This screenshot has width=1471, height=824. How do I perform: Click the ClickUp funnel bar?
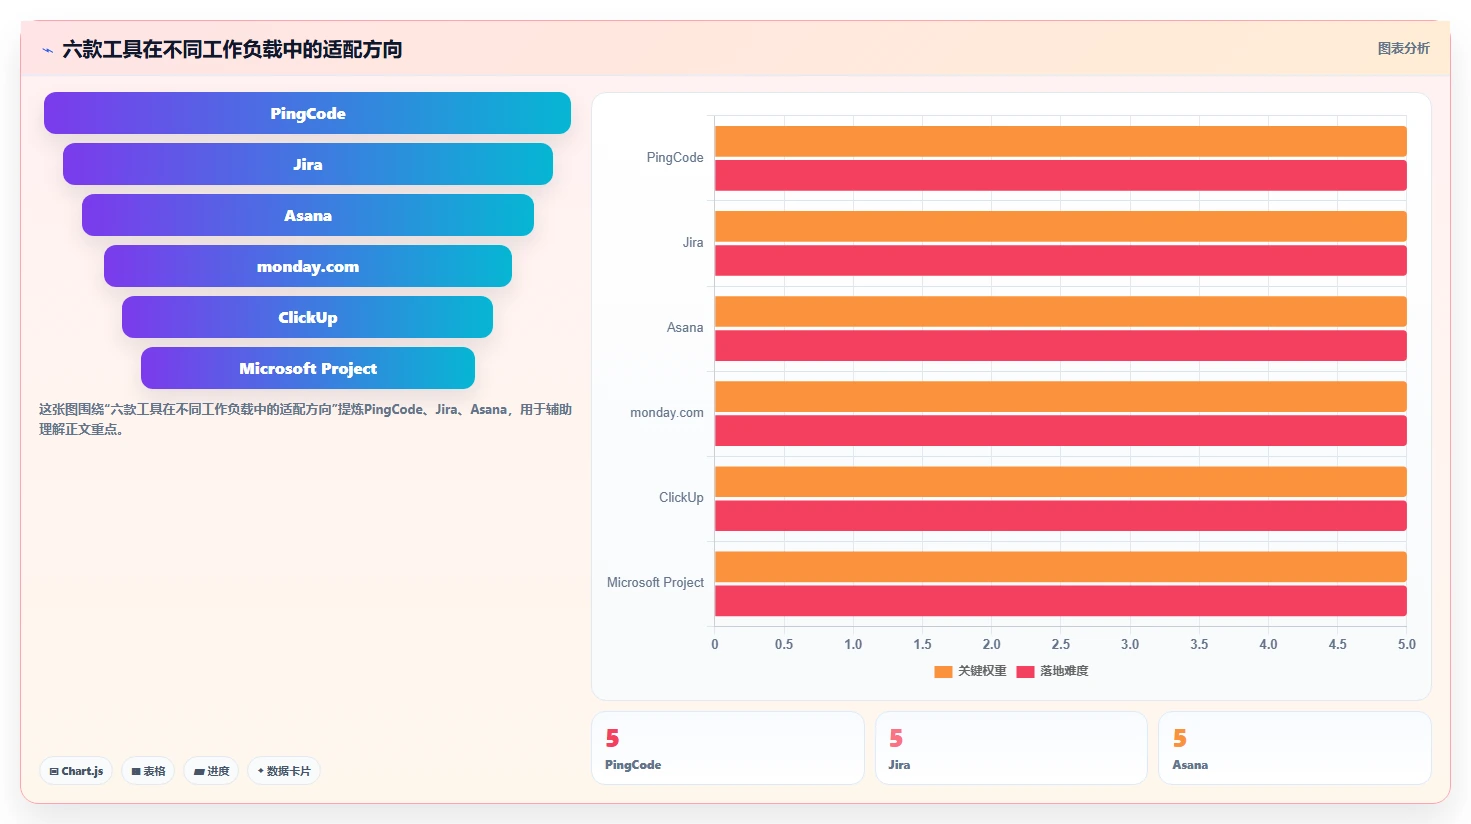(307, 317)
